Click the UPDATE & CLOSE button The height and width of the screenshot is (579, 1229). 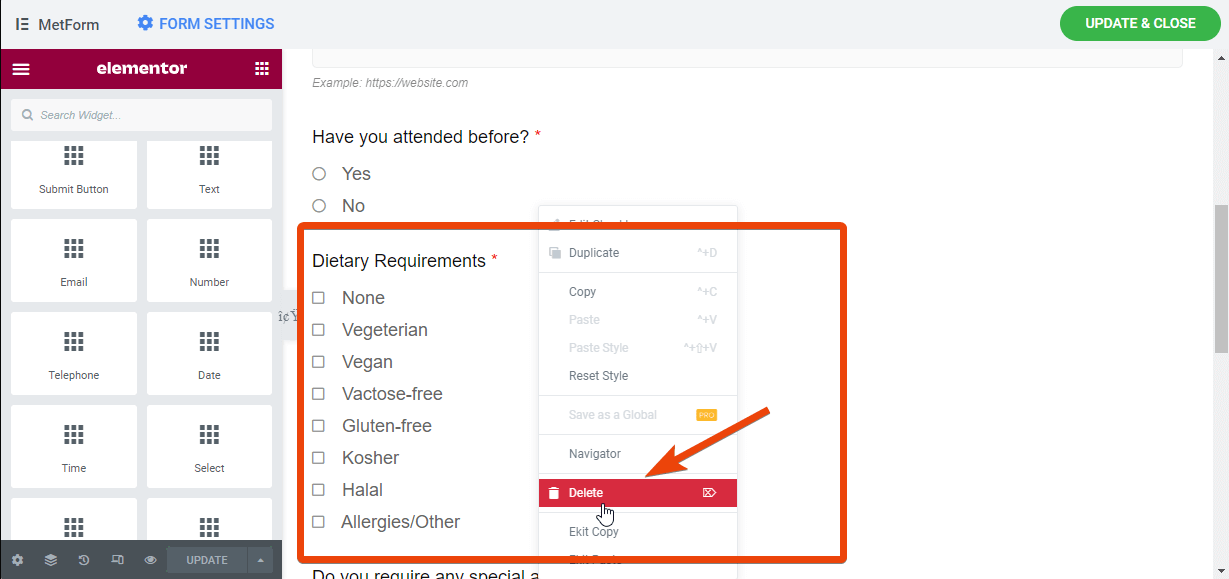click(1140, 23)
